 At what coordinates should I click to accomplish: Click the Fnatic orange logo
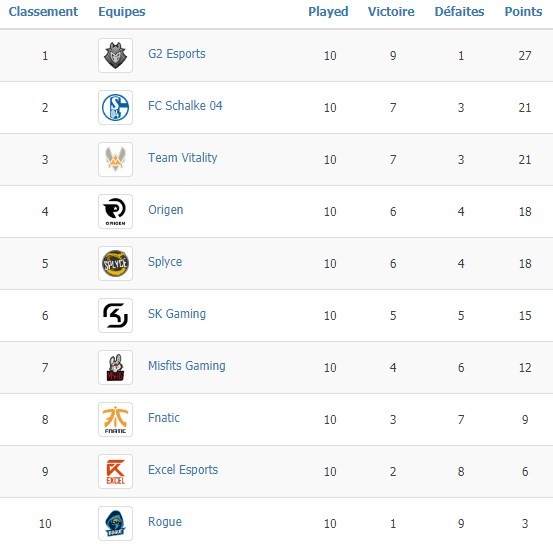click(115, 419)
